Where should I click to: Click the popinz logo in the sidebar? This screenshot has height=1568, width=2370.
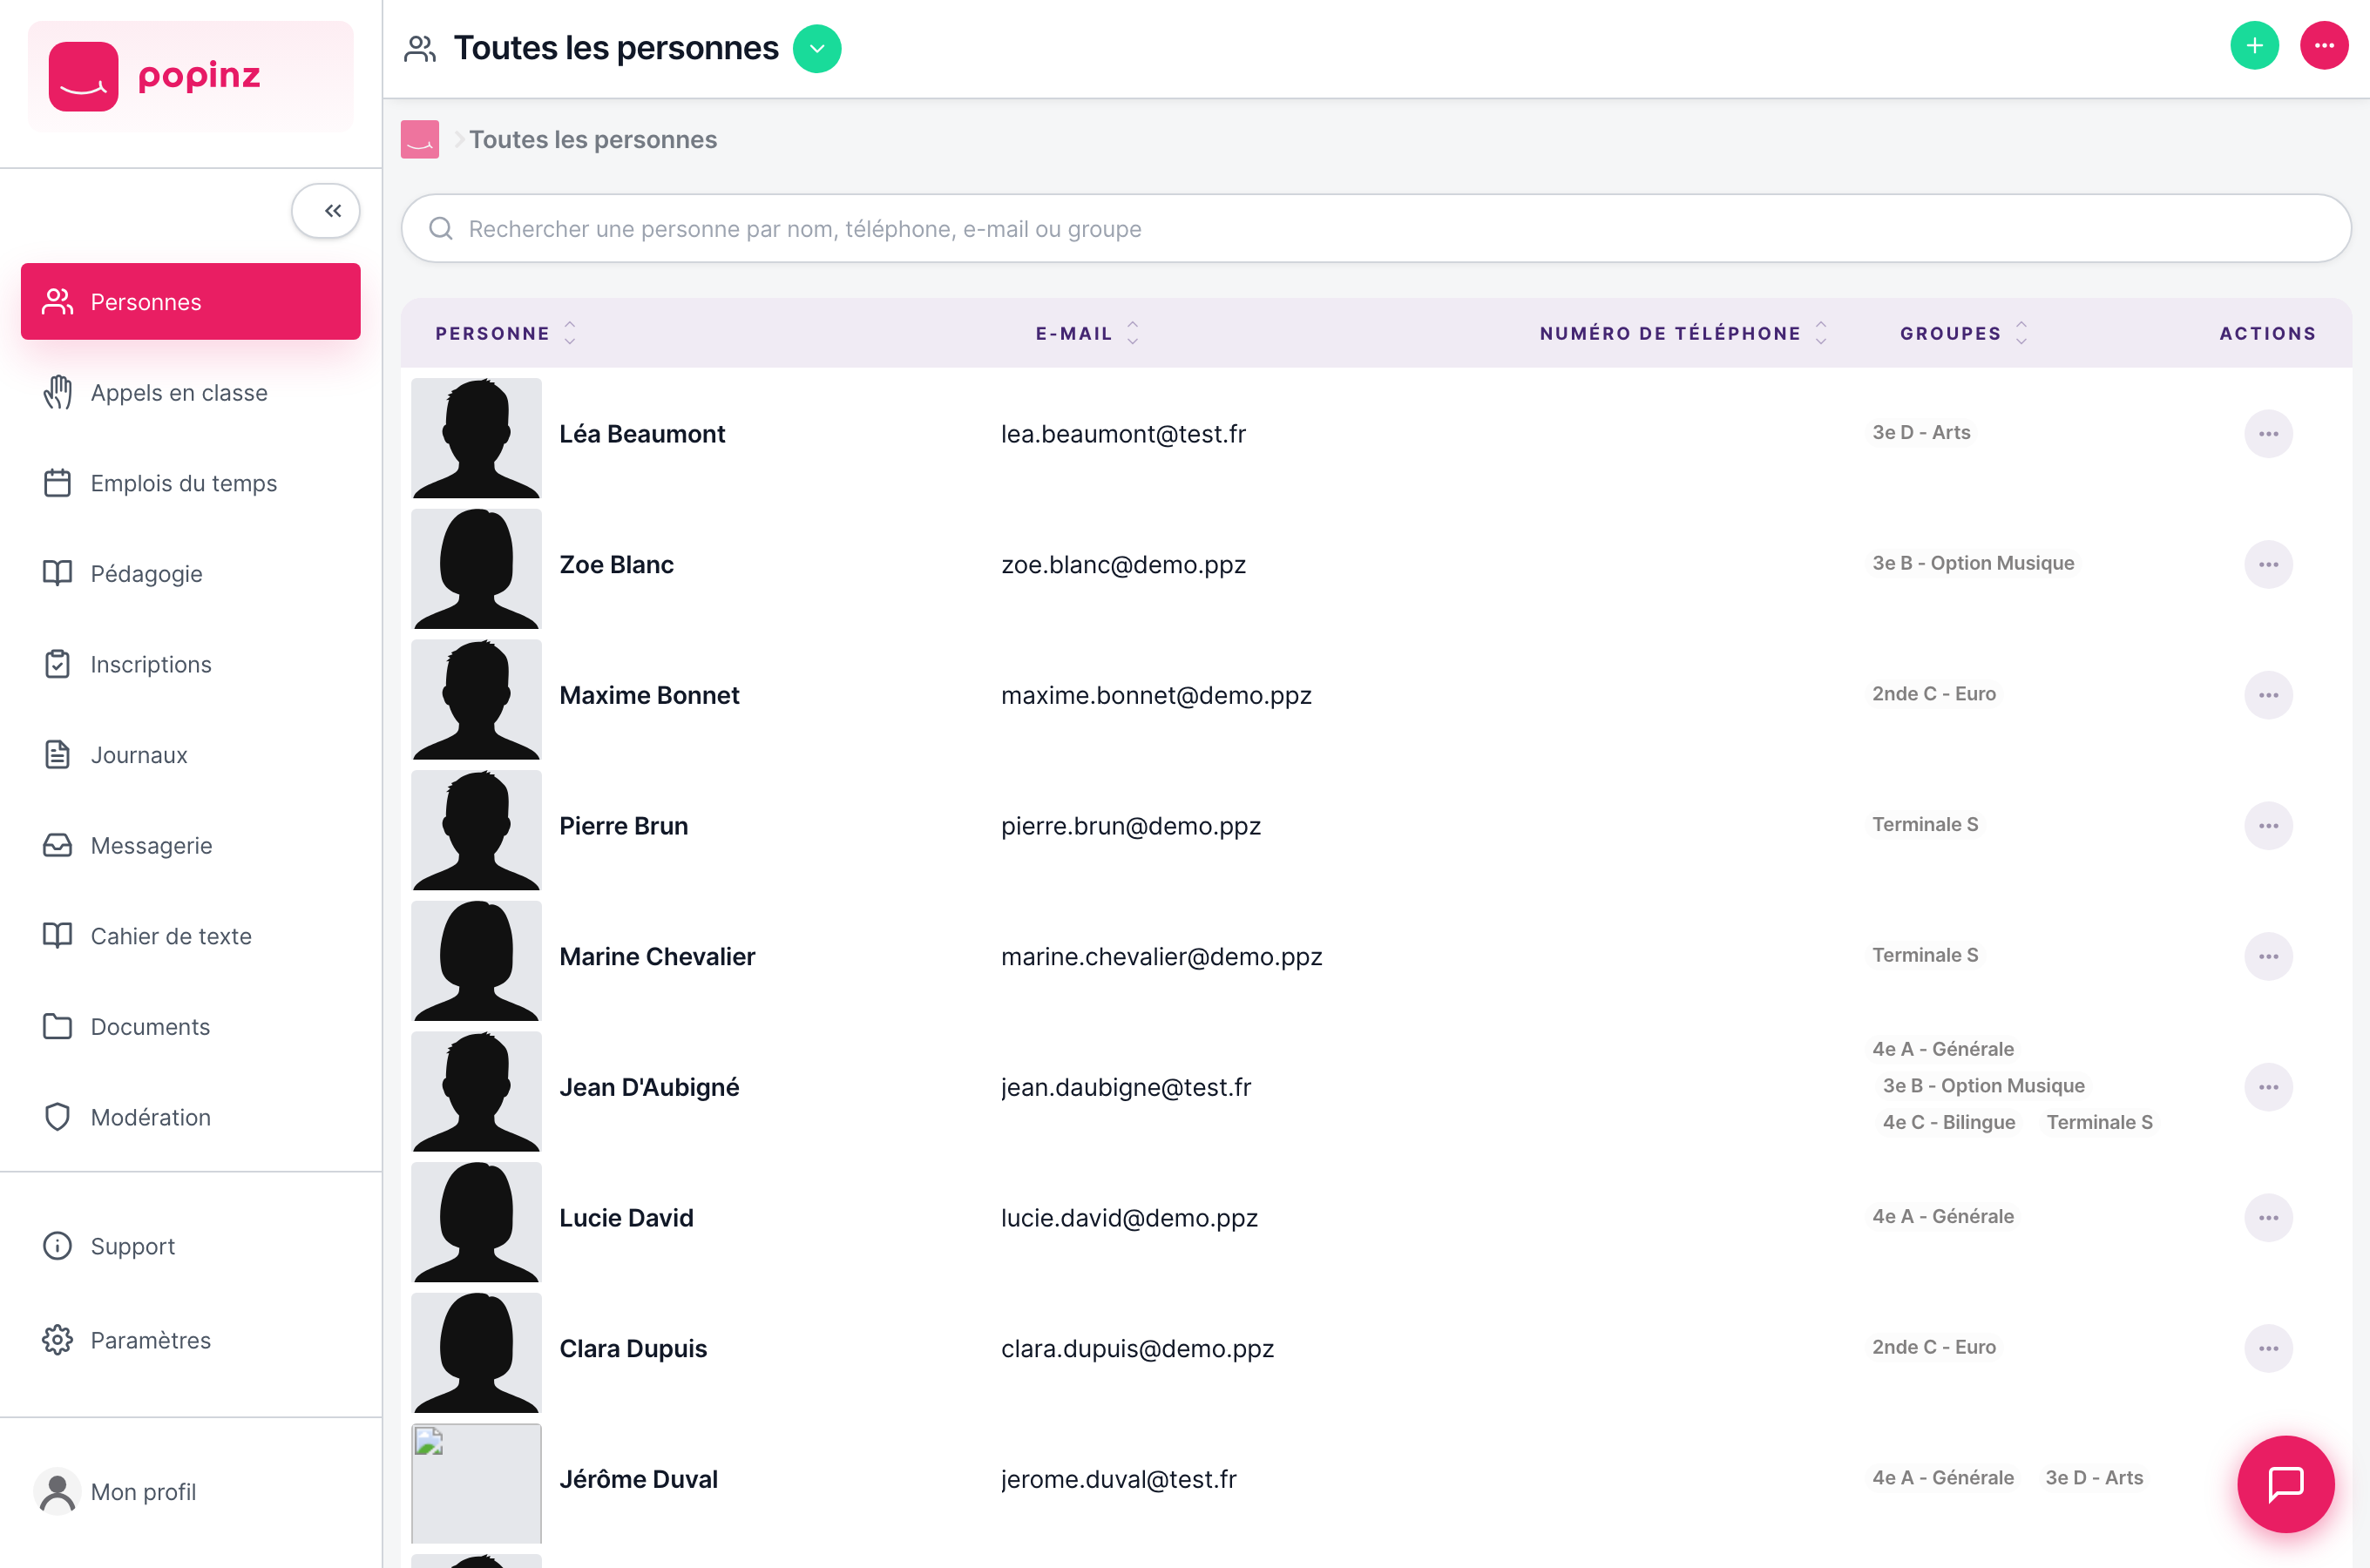[191, 76]
